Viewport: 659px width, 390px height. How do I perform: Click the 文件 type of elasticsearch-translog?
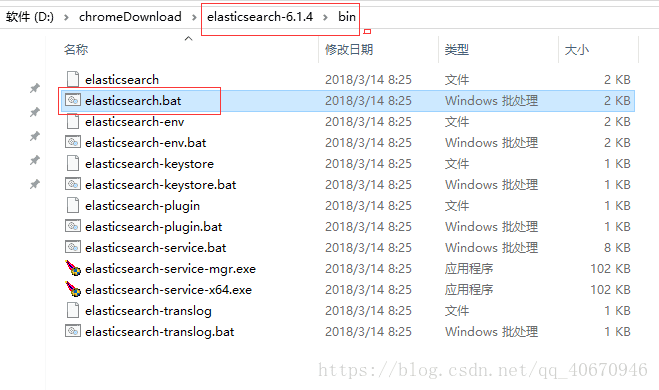(x=457, y=311)
